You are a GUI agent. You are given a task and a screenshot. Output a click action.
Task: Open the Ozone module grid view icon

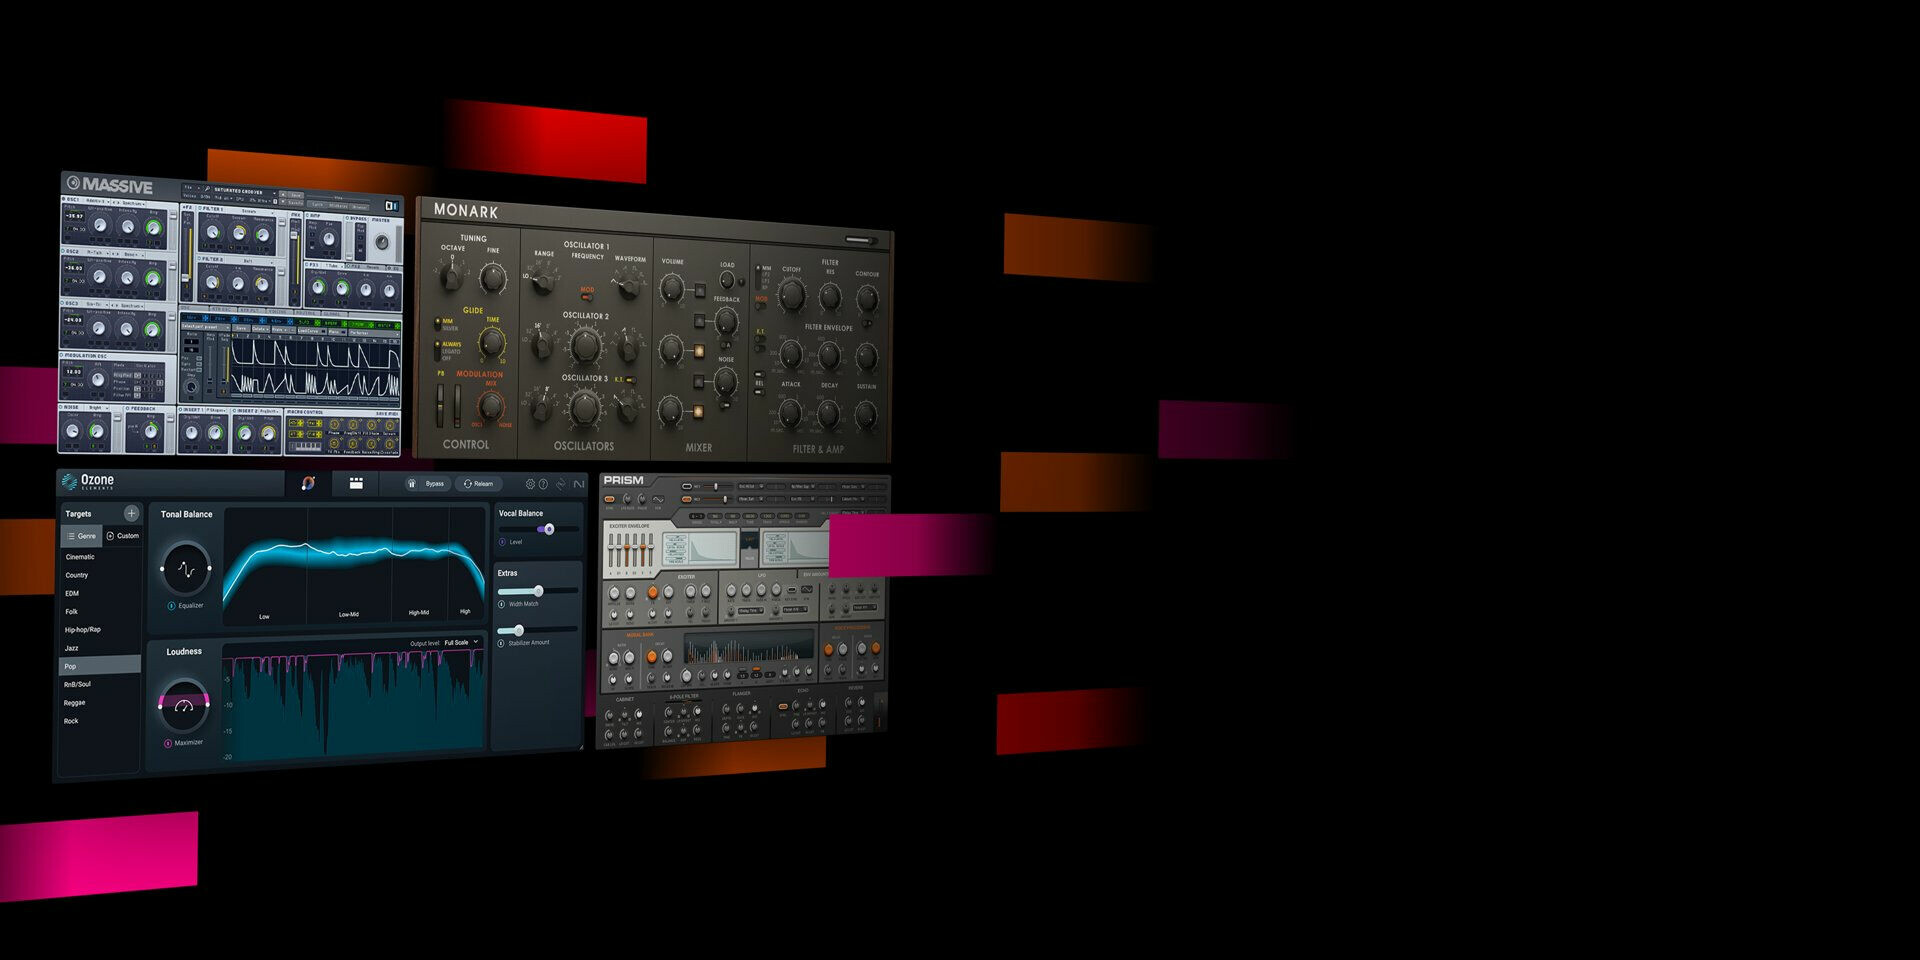[x=356, y=483]
